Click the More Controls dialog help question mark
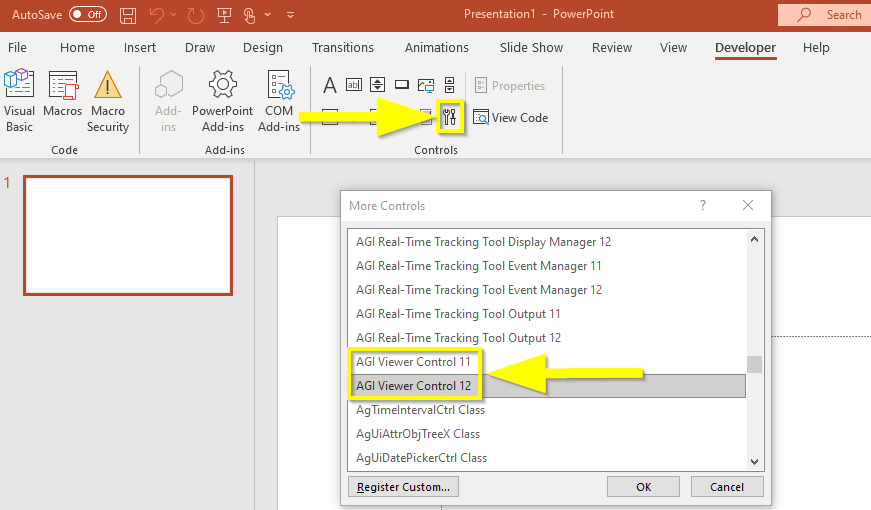The width and height of the screenshot is (871, 510). (x=703, y=206)
